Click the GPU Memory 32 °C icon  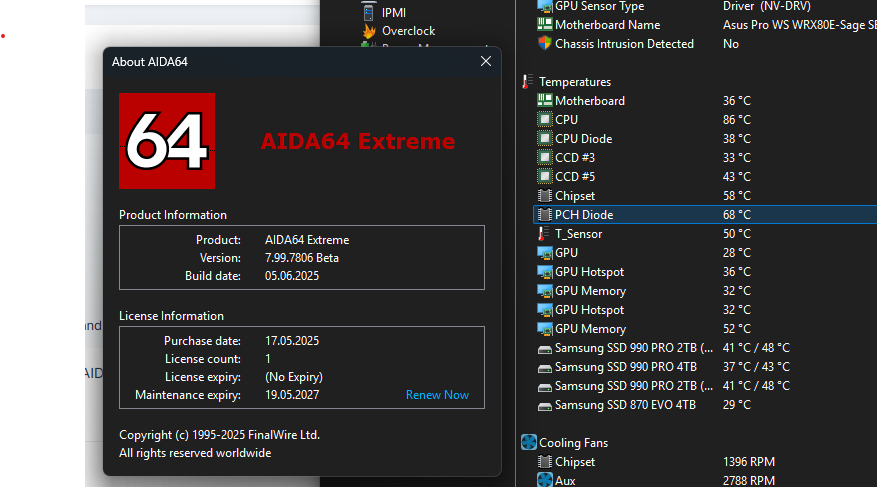544,291
